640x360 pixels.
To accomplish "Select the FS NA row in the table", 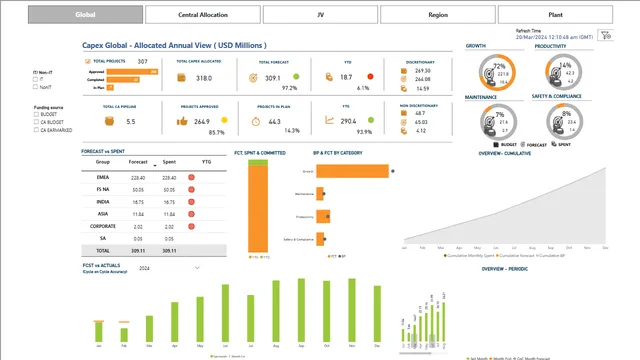I will tap(154, 190).
